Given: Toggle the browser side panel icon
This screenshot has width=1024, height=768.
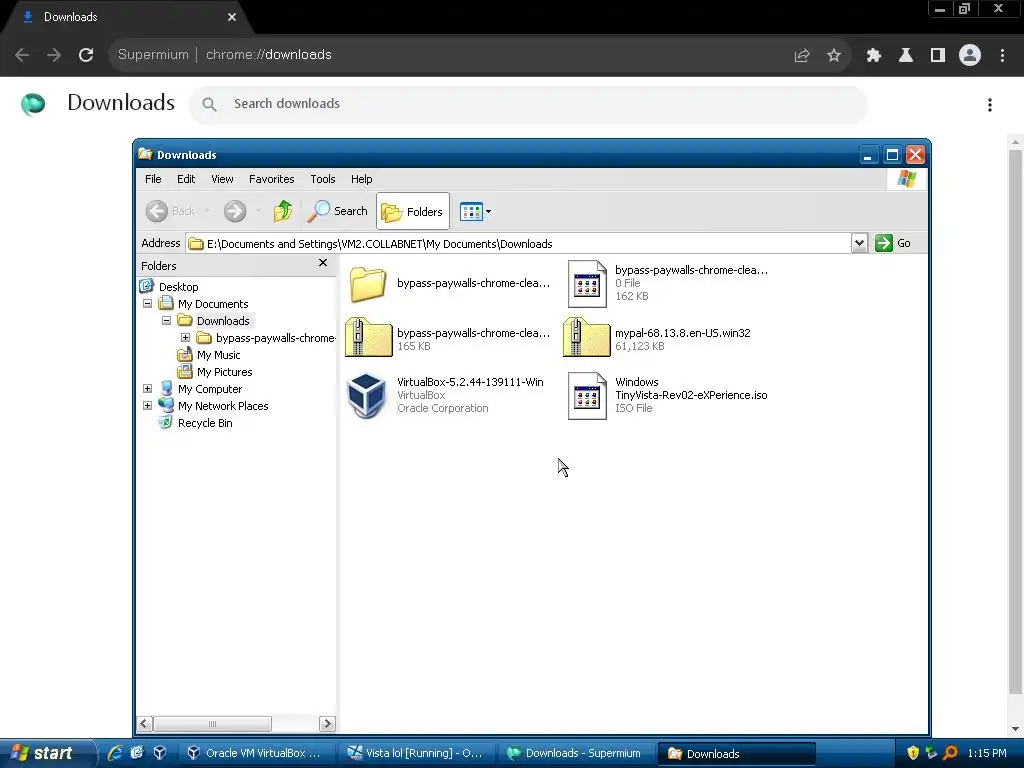Looking at the screenshot, I should coord(938,56).
